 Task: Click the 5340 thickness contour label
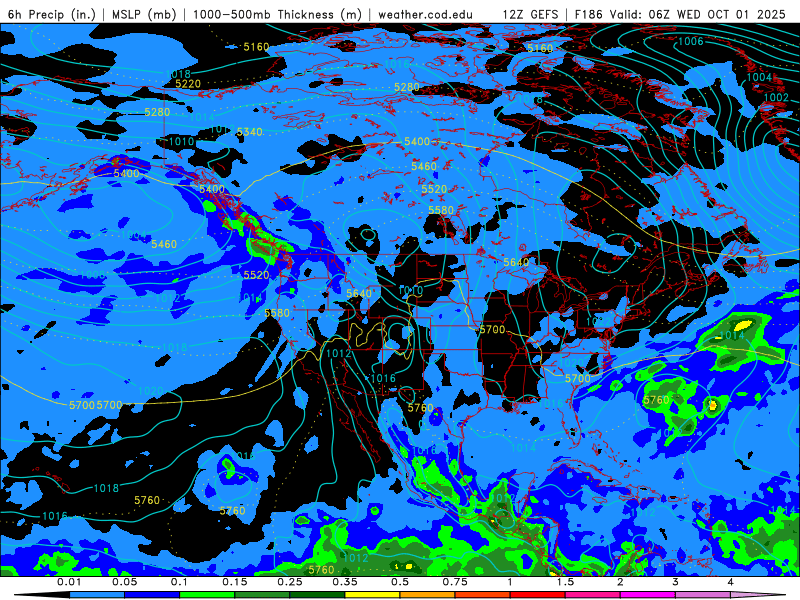(x=249, y=132)
